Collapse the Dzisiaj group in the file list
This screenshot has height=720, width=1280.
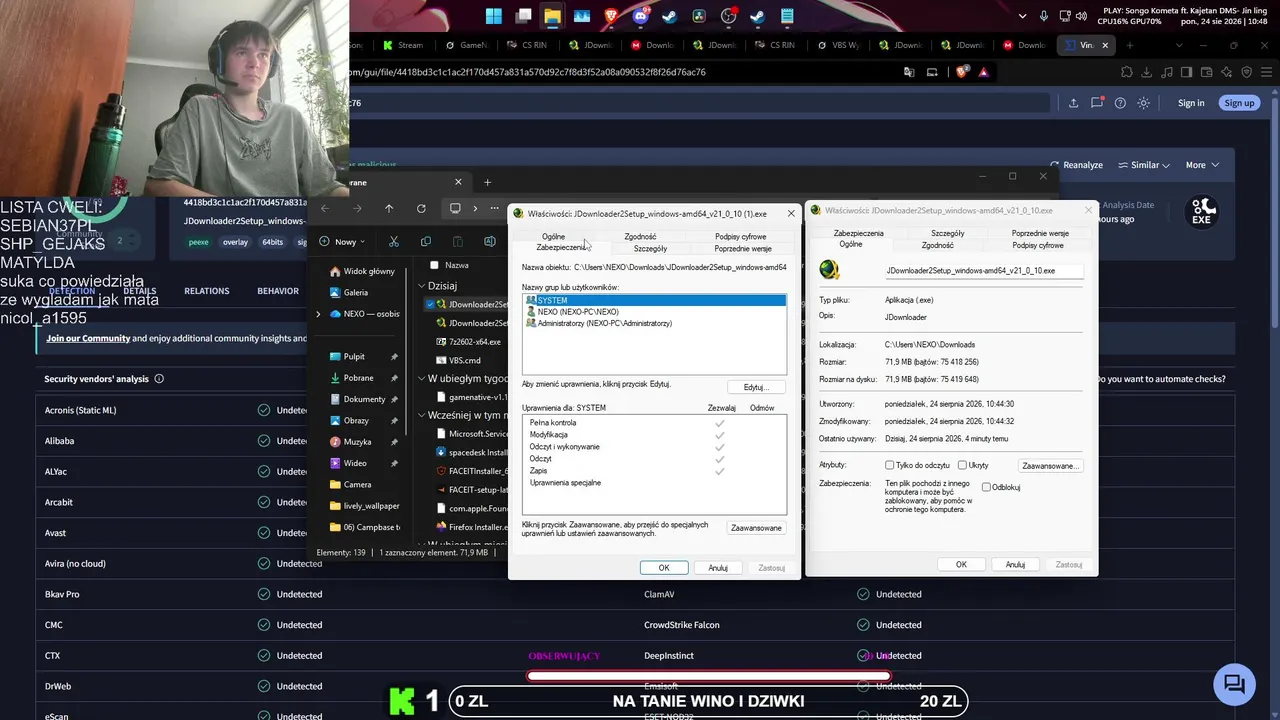422,286
